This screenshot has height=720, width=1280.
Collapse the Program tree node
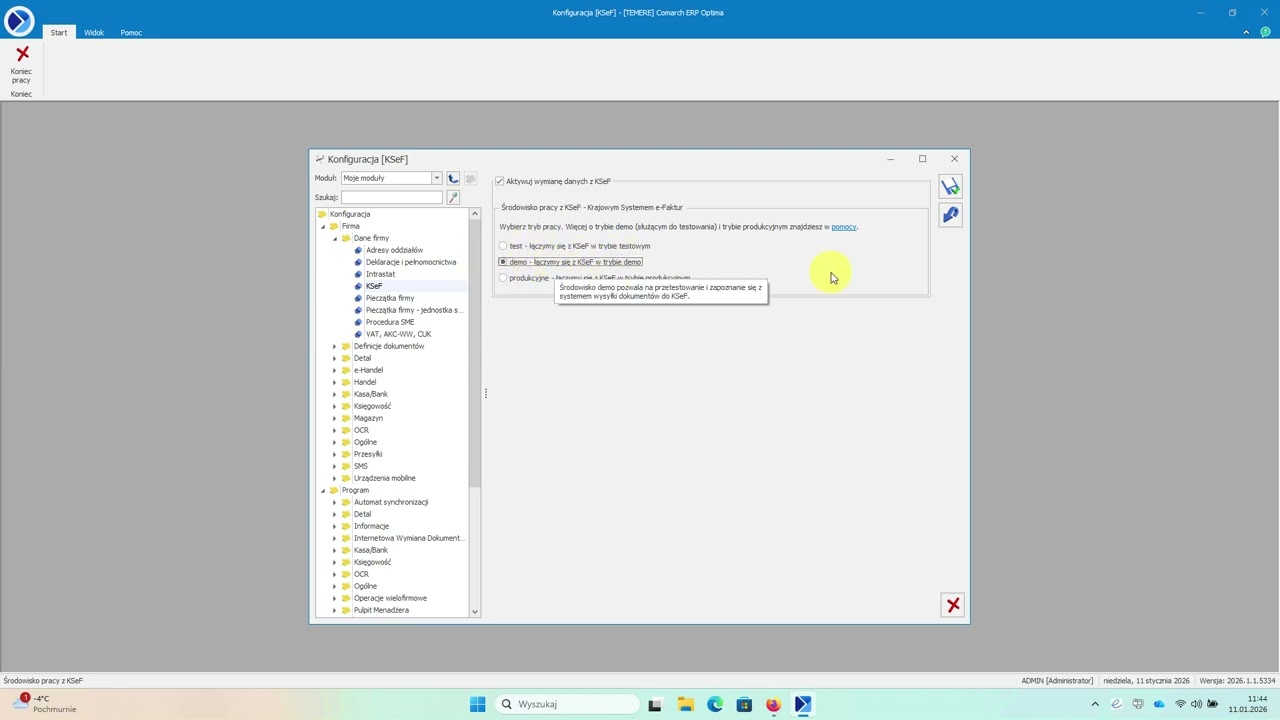click(x=323, y=490)
